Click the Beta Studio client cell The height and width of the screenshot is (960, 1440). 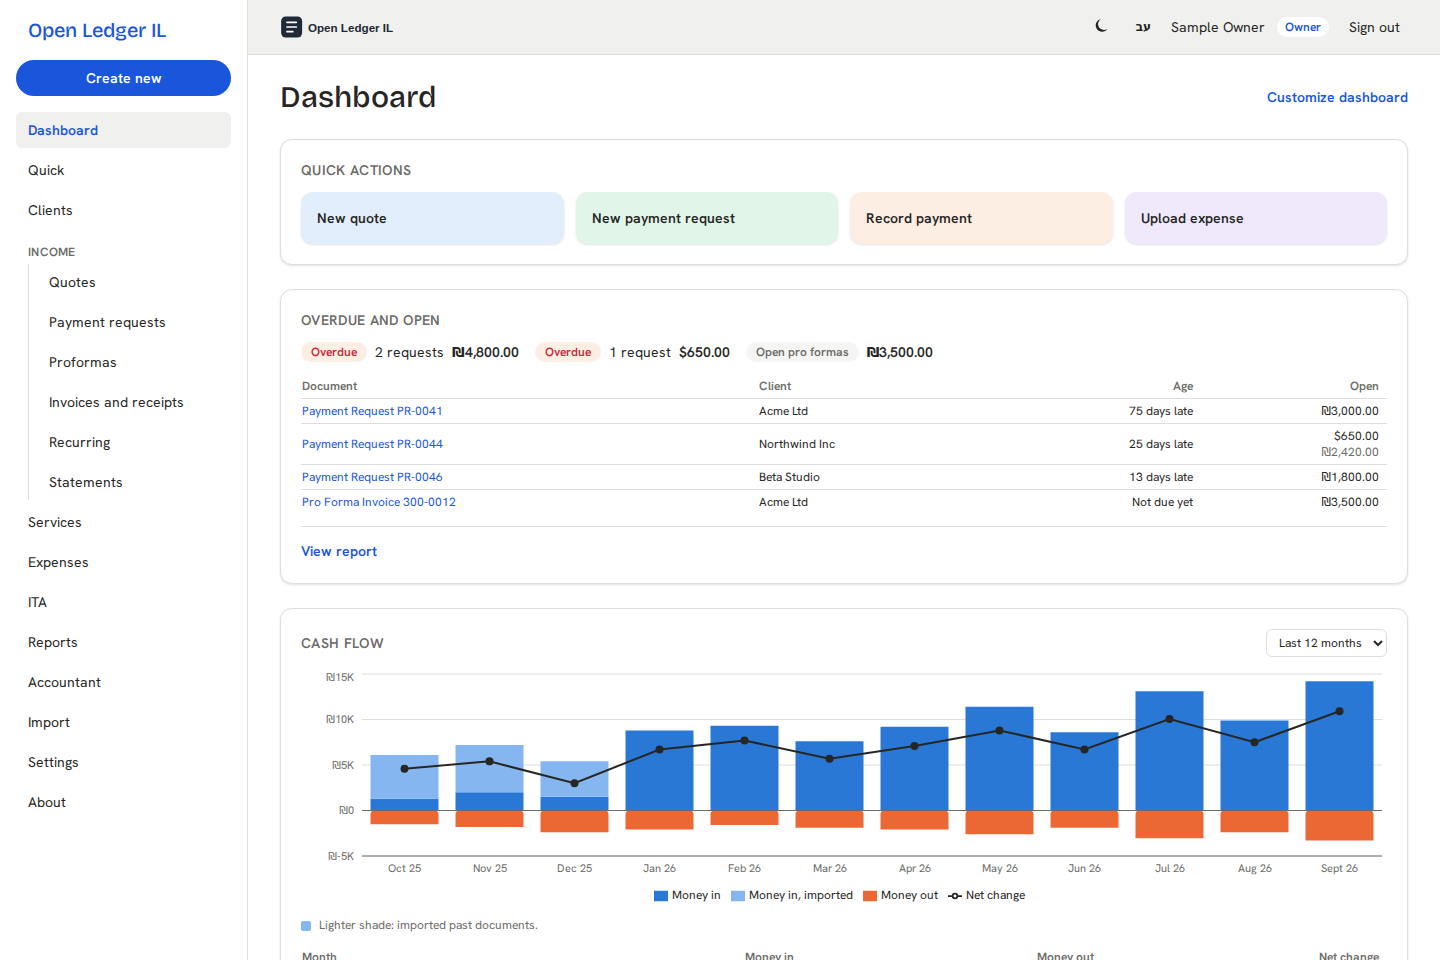pyautogui.click(x=789, y=477)
